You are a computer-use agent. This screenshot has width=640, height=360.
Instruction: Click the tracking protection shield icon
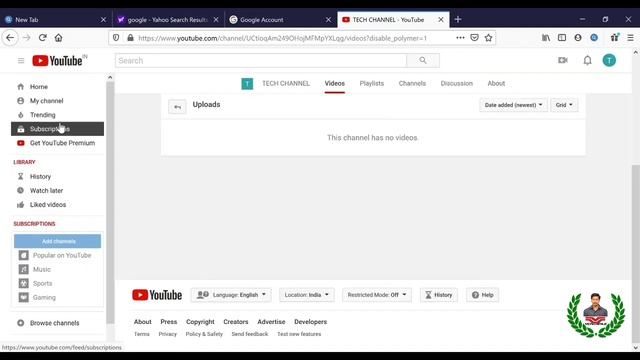pos(116,38)
